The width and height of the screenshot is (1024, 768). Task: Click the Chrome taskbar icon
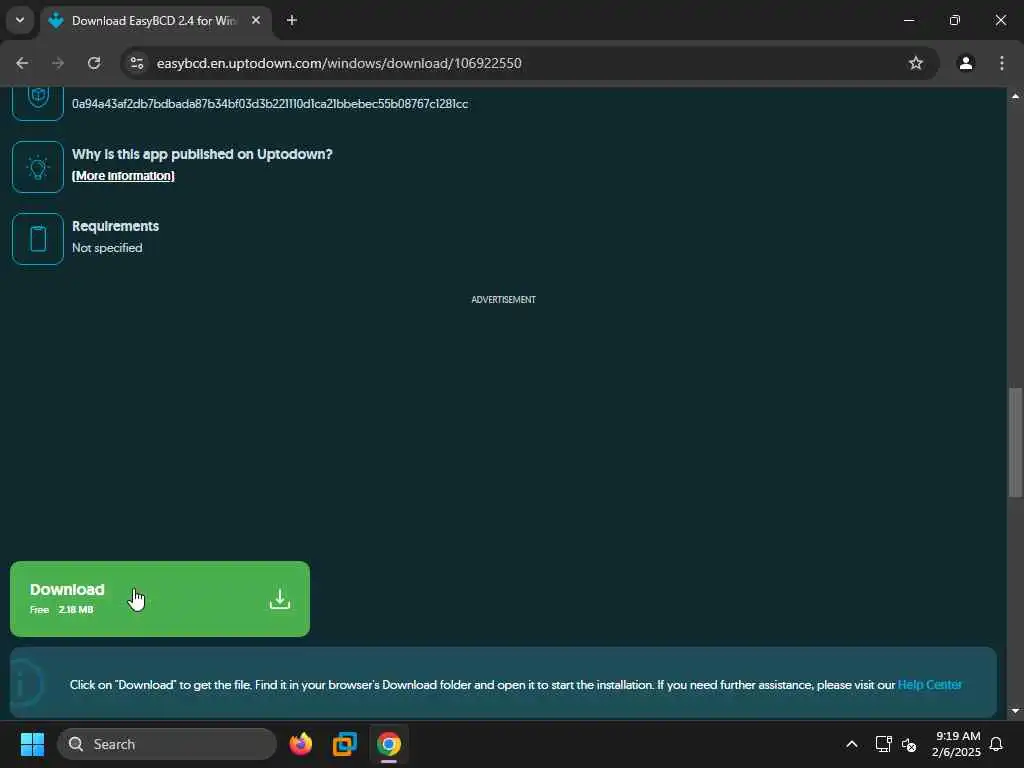389,744
